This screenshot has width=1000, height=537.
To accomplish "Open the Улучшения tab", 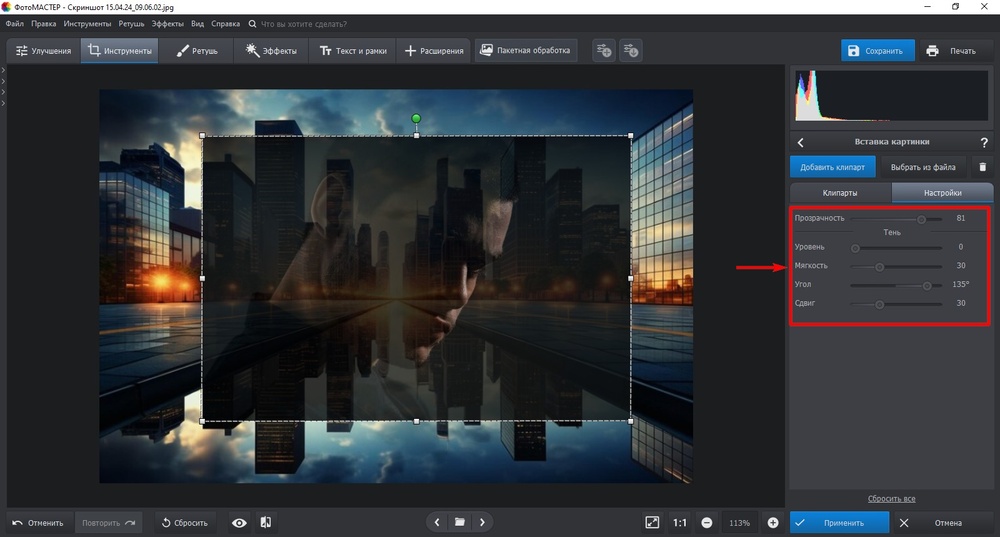I will click(43, 50).
